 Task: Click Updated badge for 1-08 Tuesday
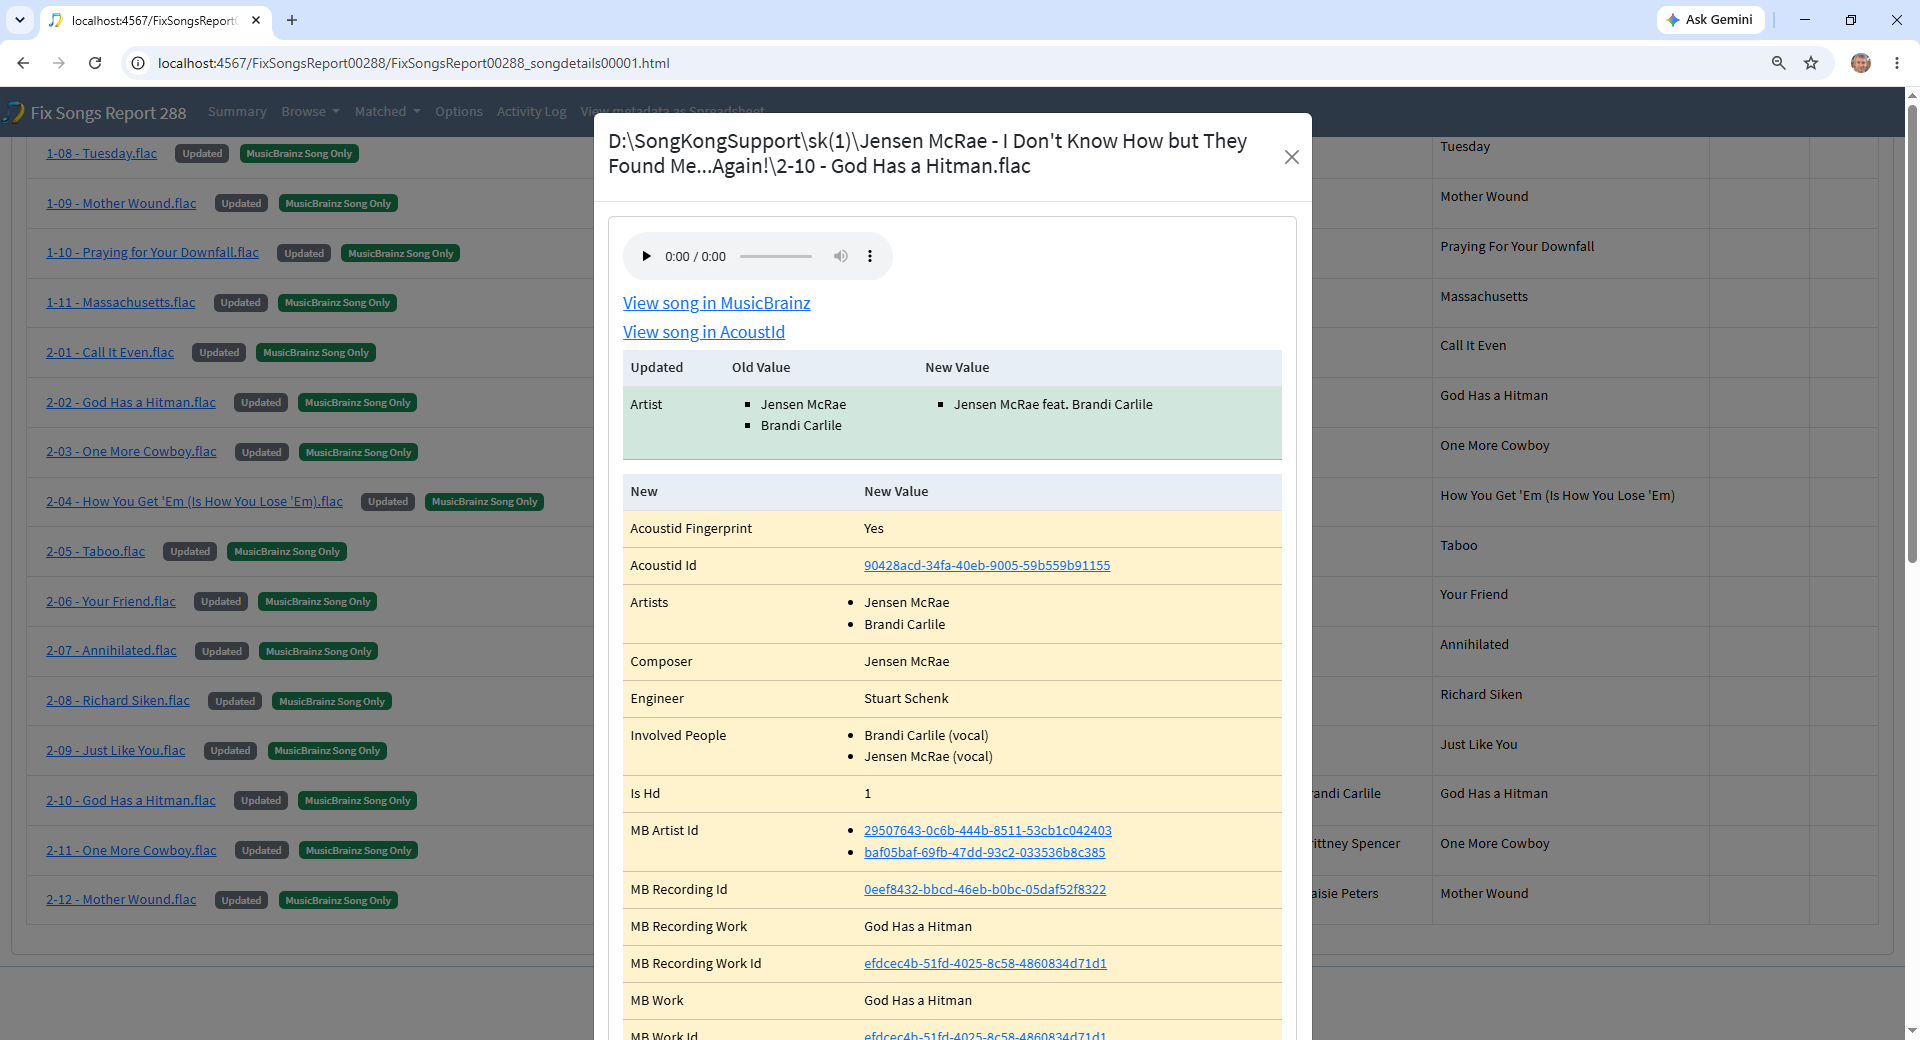pos(202,154)
